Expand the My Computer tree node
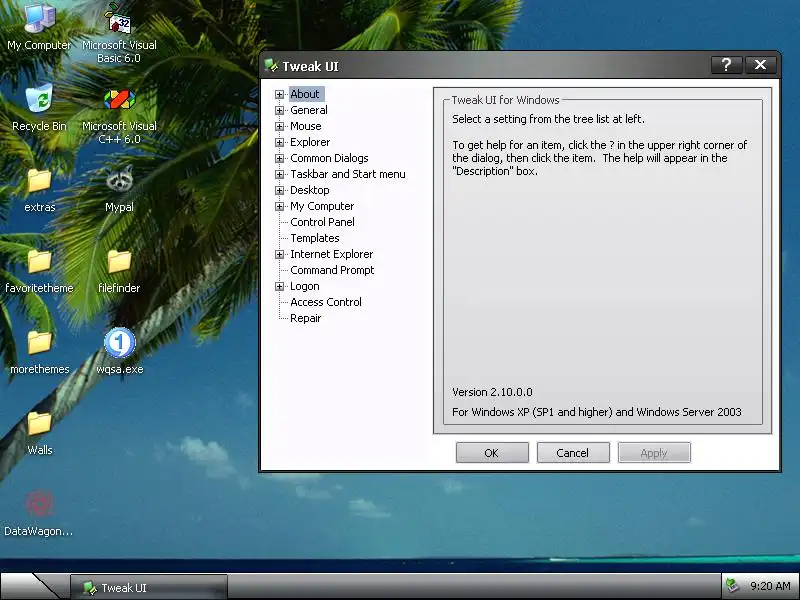The width and height of the screenshot is (800, 600). click(279, 207)
